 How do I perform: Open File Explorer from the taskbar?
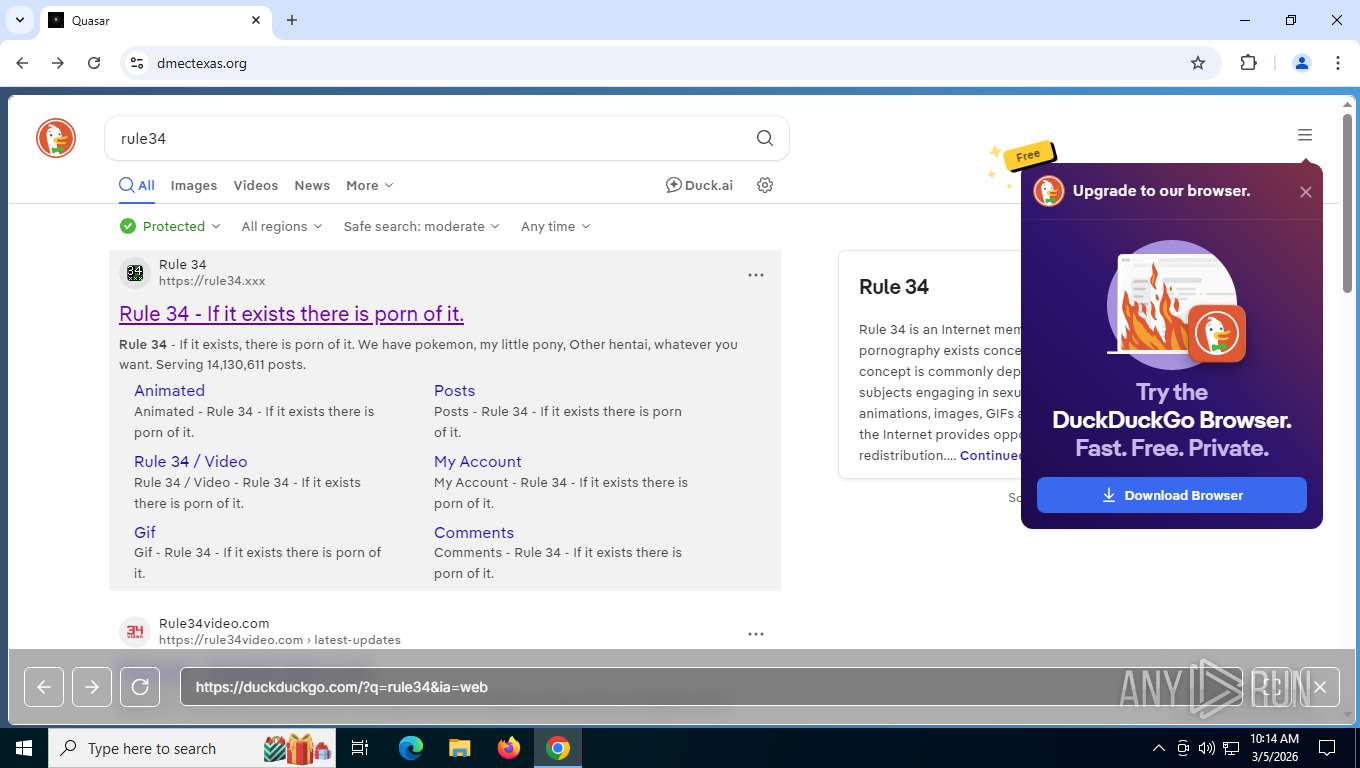[459, 748]
